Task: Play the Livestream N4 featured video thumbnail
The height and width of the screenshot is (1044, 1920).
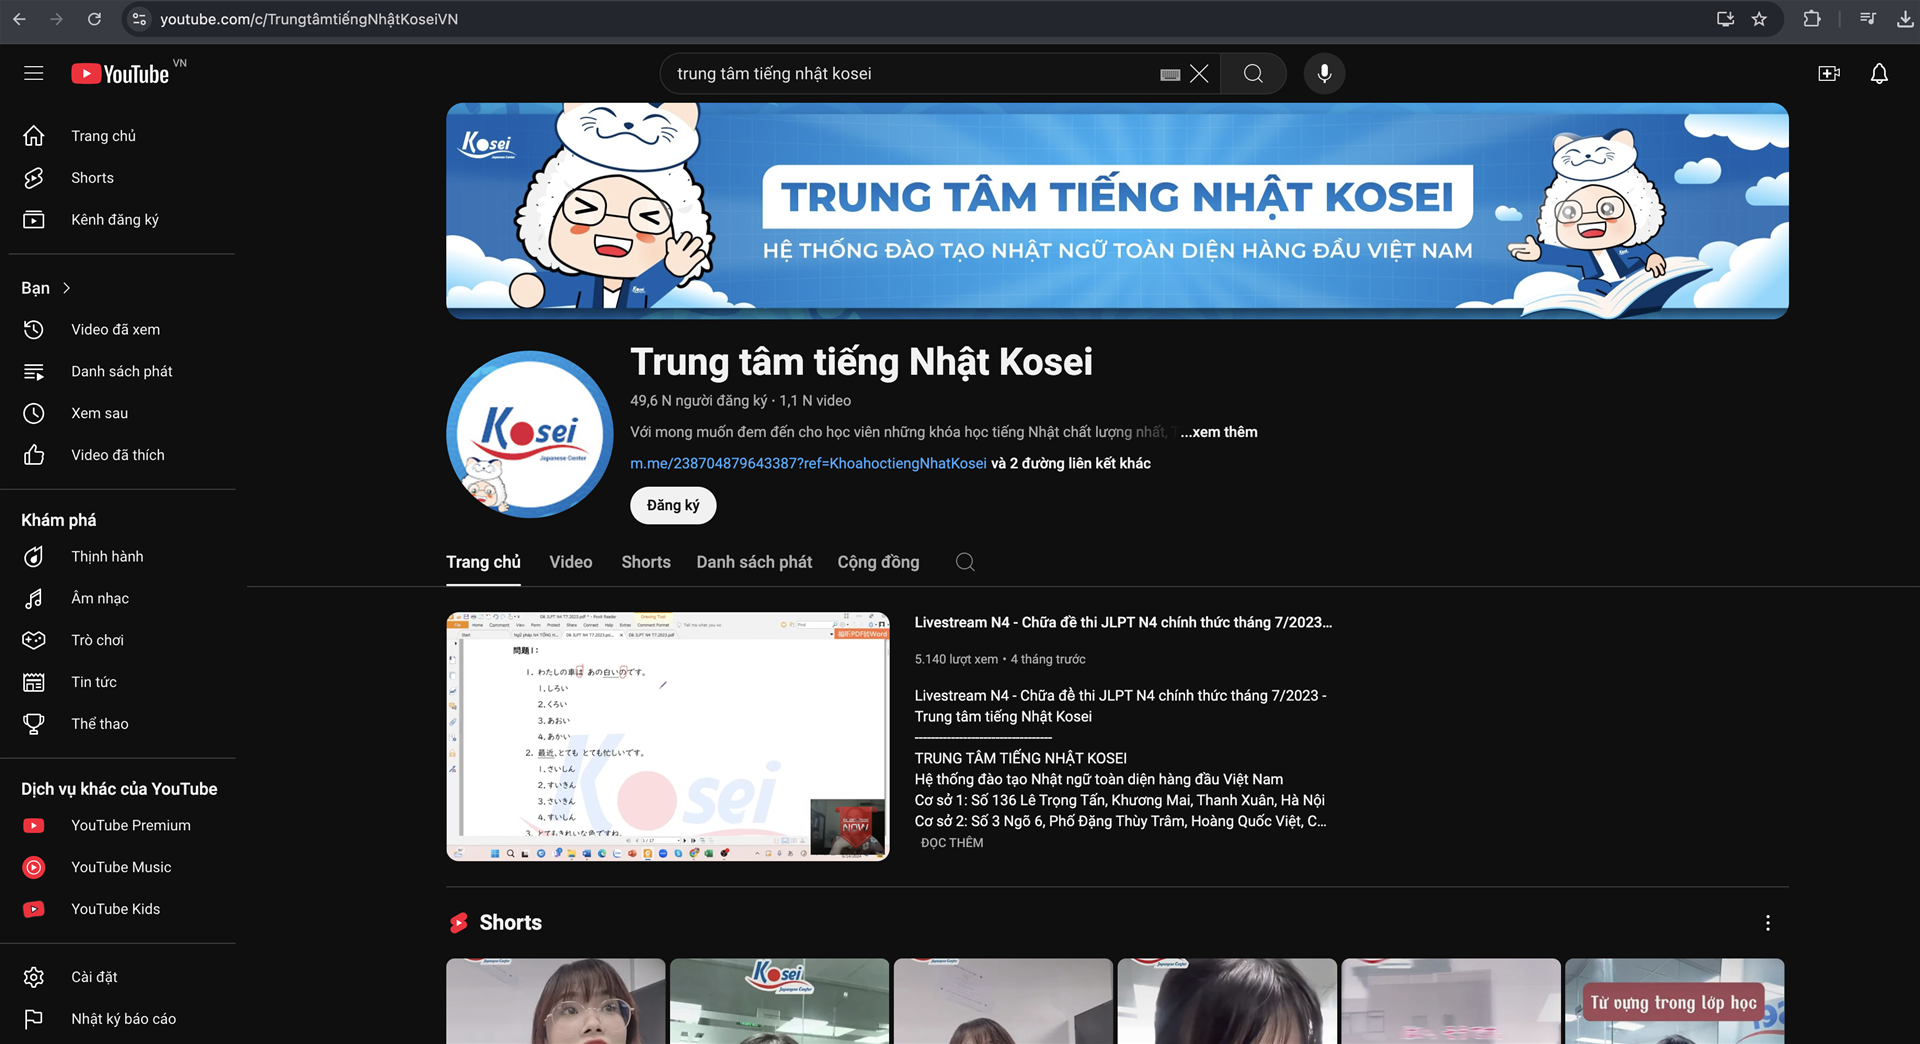Action: click(668, 736)
